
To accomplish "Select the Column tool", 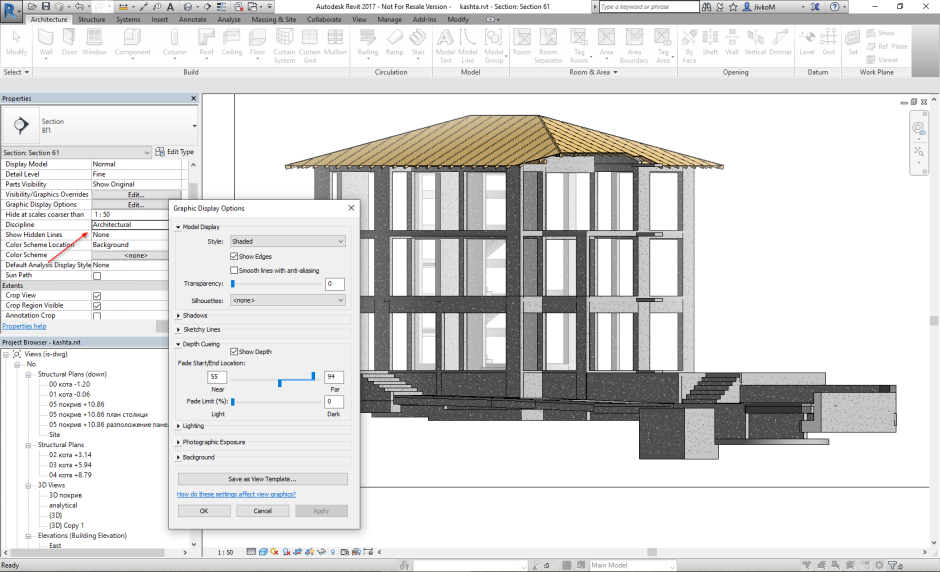I will tap(174, 42).
